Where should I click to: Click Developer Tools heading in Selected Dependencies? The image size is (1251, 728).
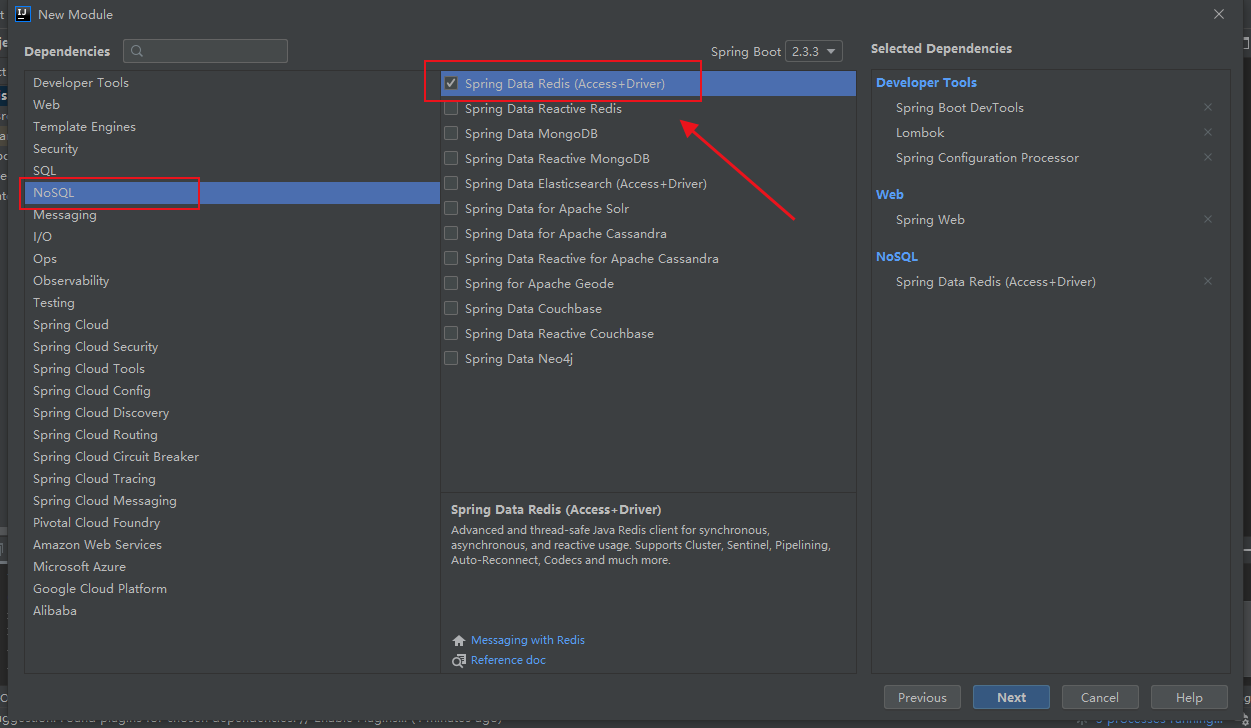[926, 82]
